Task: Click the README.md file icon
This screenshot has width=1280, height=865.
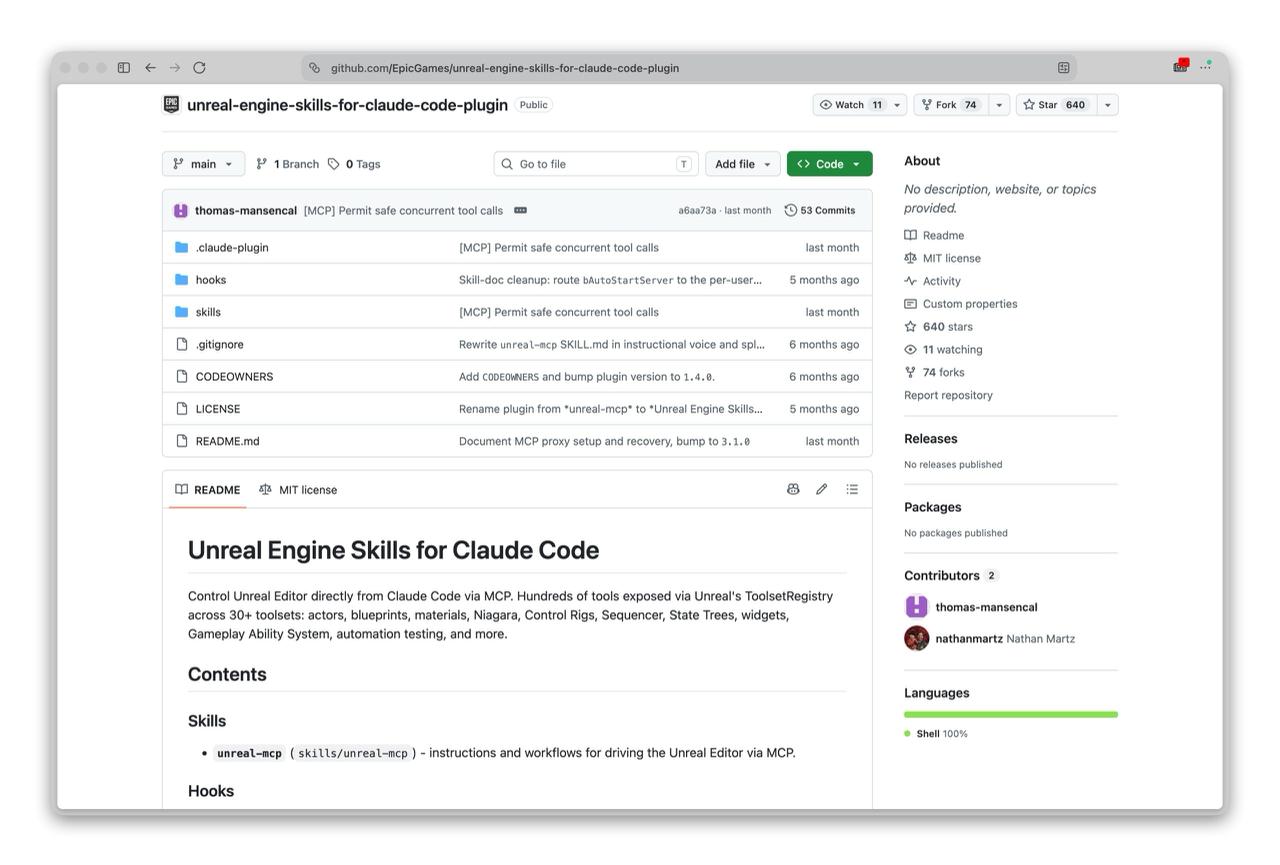Action: click(x=181, y=441)
